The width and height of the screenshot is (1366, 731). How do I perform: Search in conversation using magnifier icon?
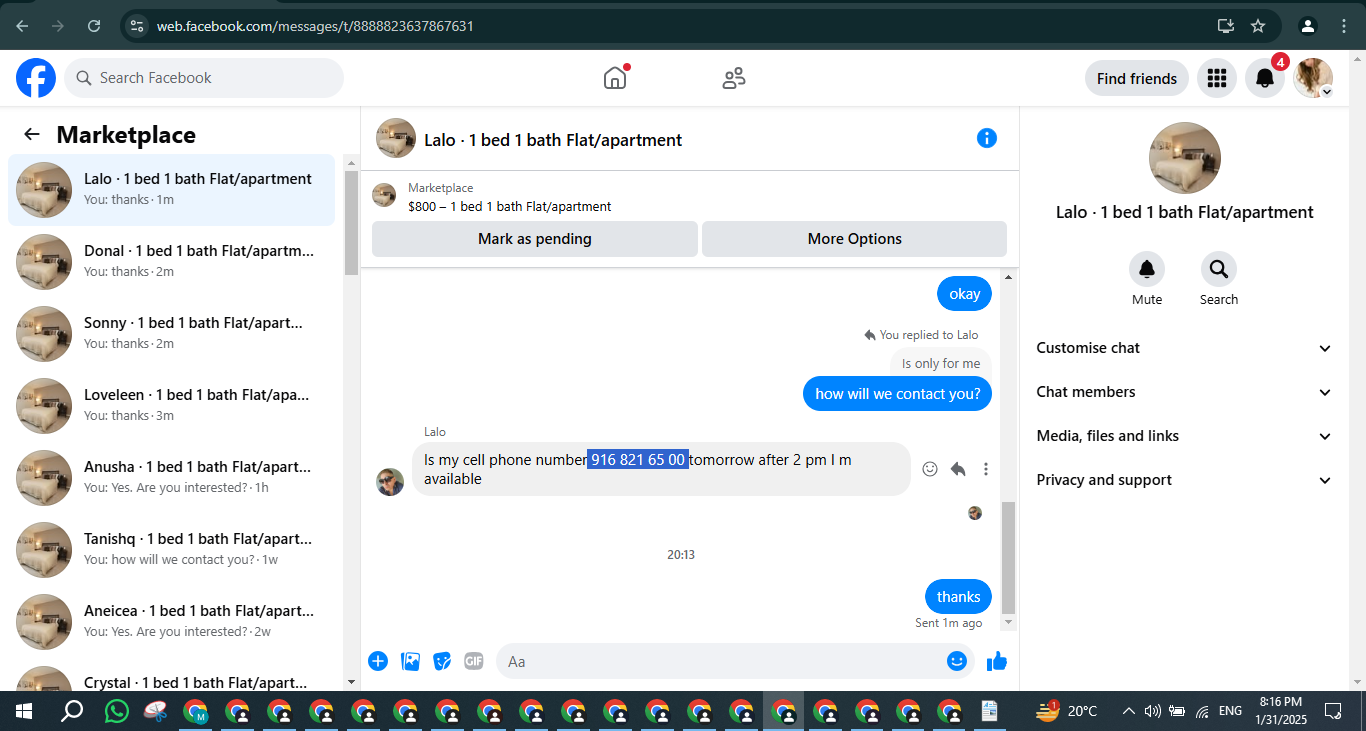click(x=1219, y=269)
